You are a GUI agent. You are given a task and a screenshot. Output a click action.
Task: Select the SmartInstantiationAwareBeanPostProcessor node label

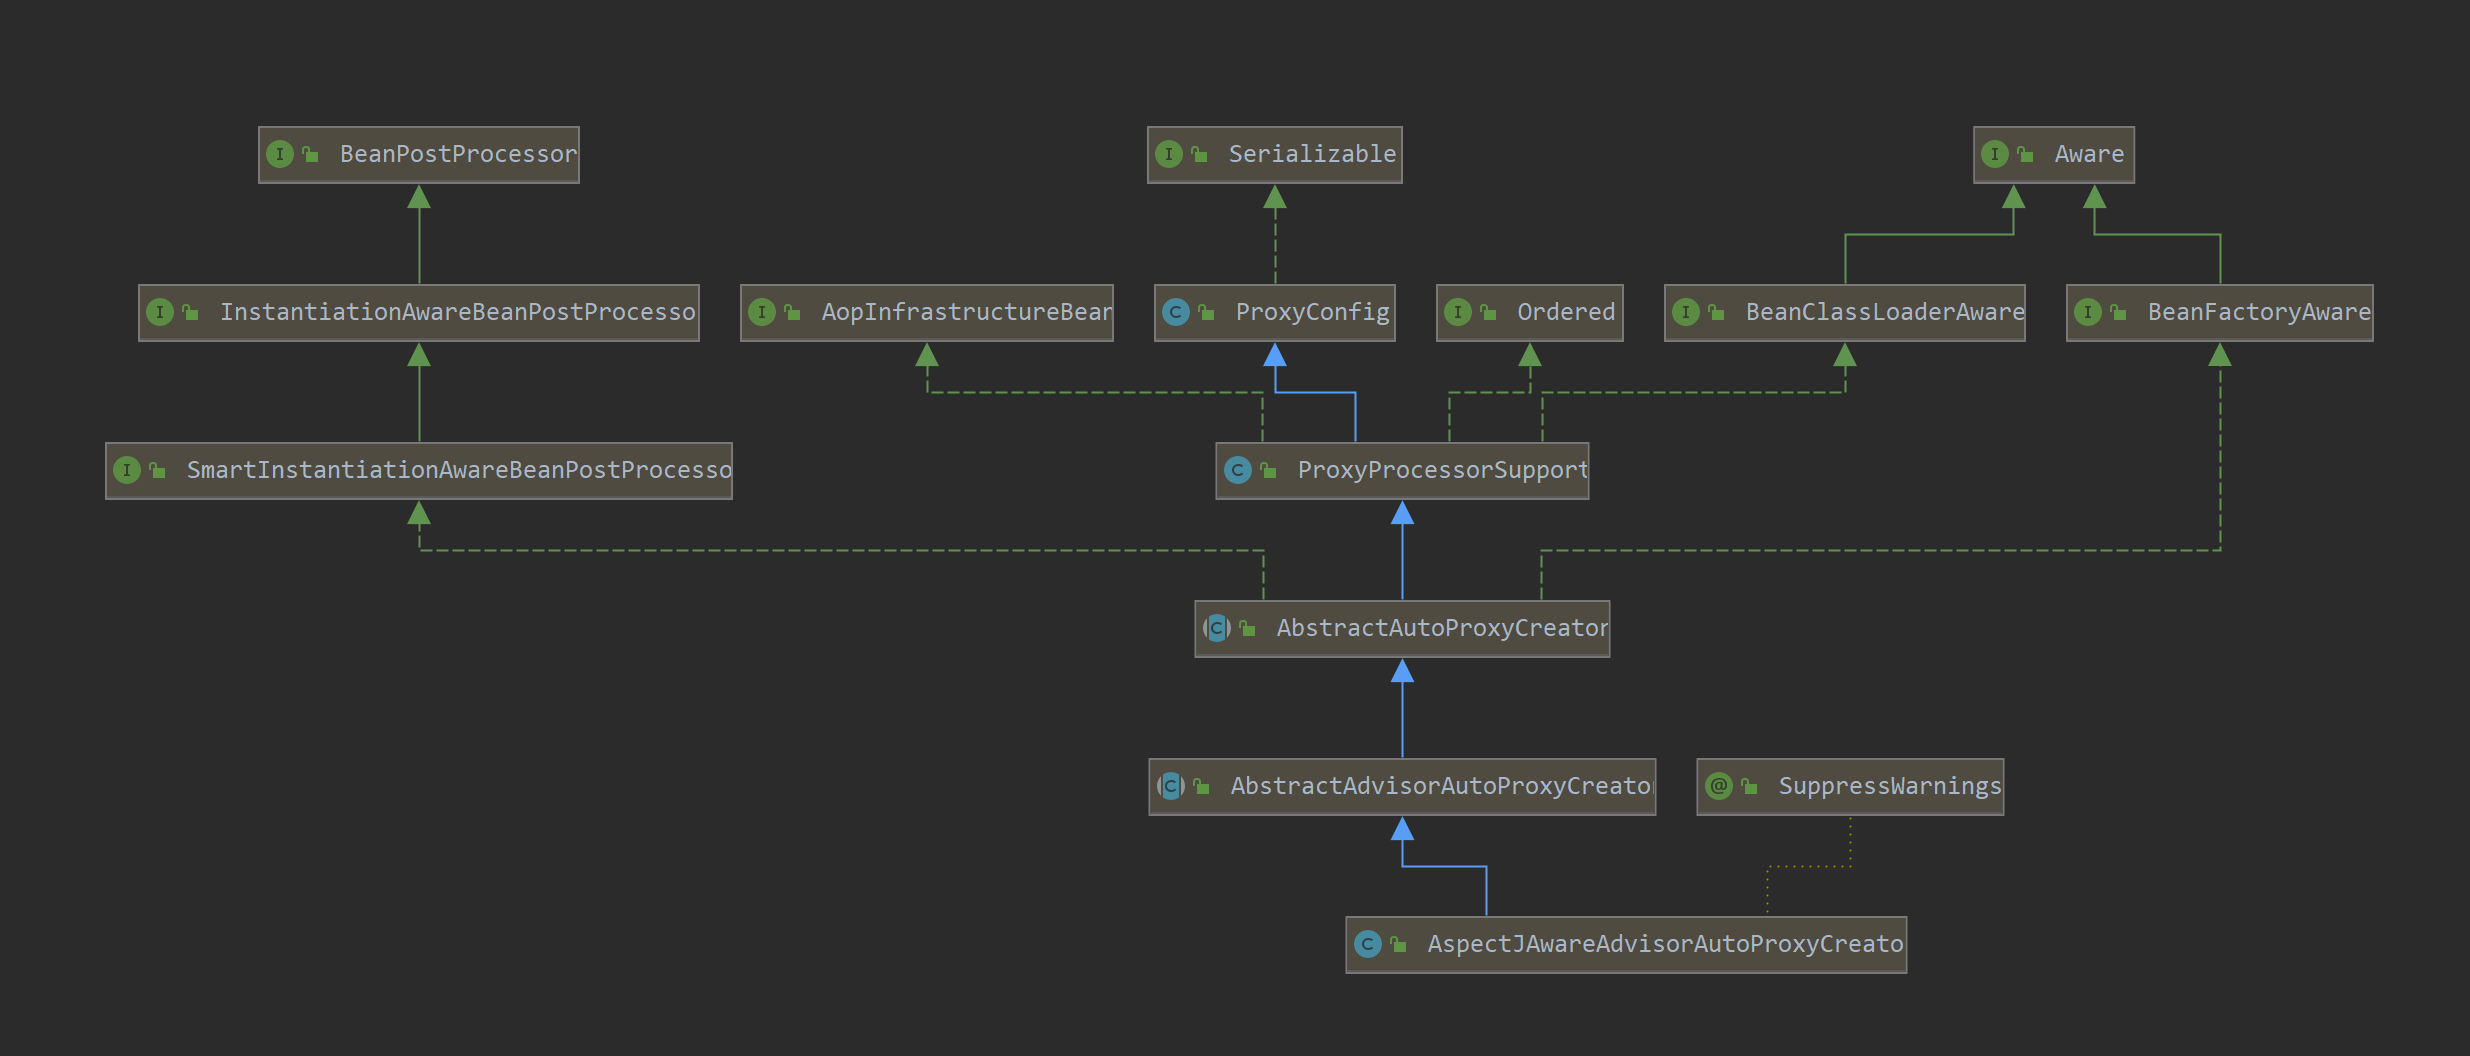click(459, 470)
